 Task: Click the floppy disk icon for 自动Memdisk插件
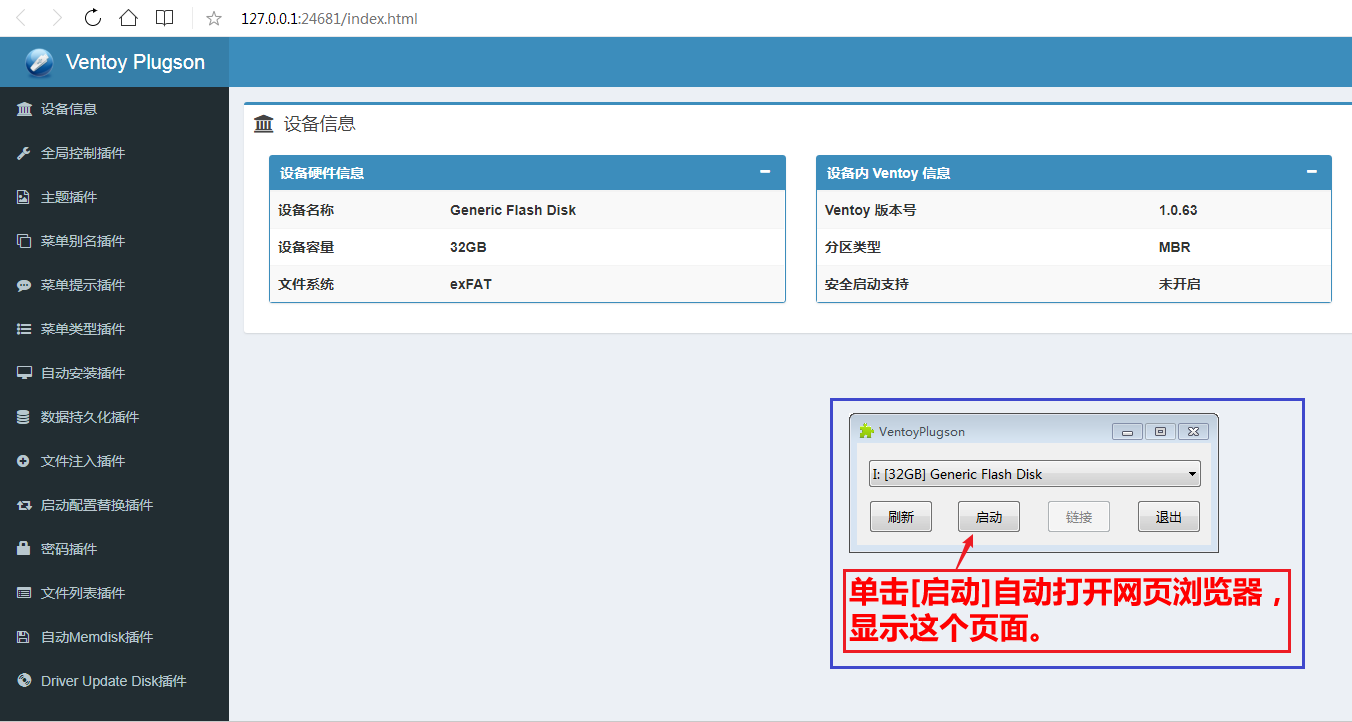[x=24, y=637]
